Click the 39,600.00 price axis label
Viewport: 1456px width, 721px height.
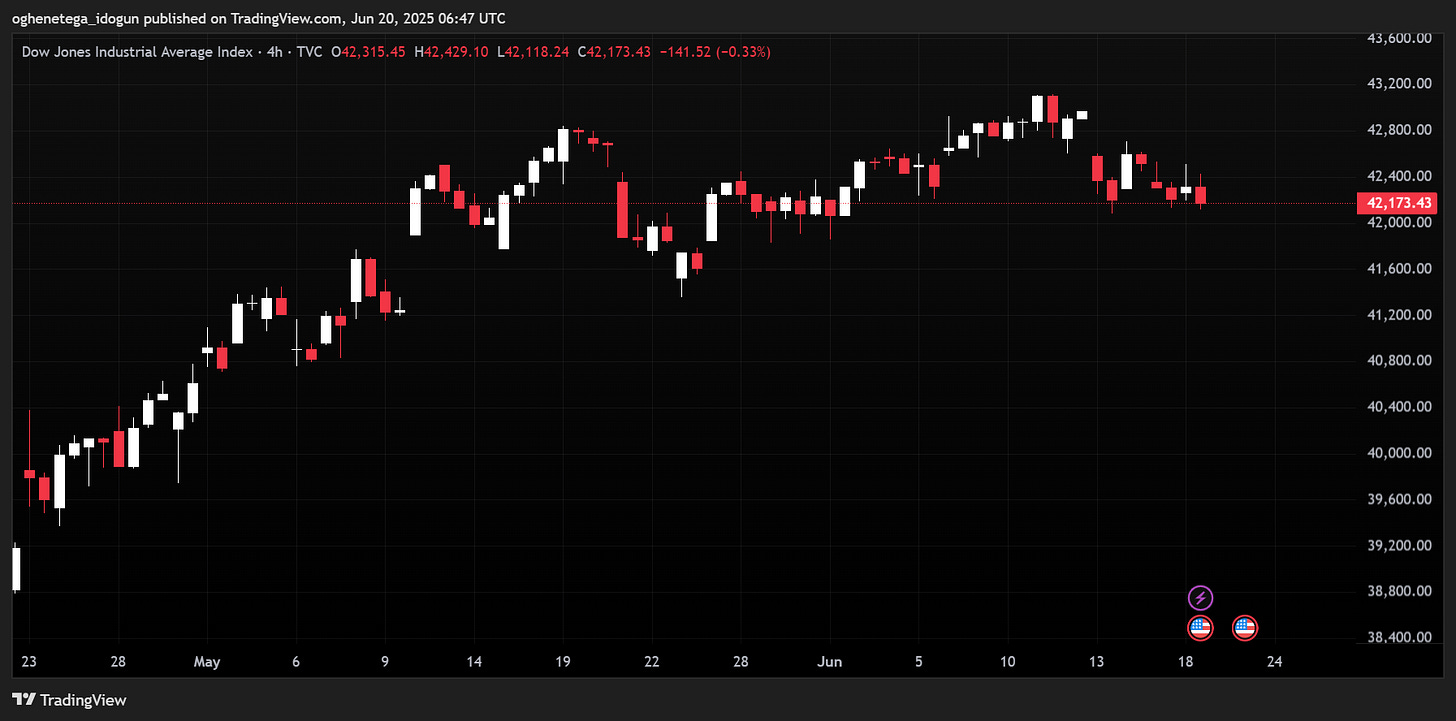coord(1400,499)
